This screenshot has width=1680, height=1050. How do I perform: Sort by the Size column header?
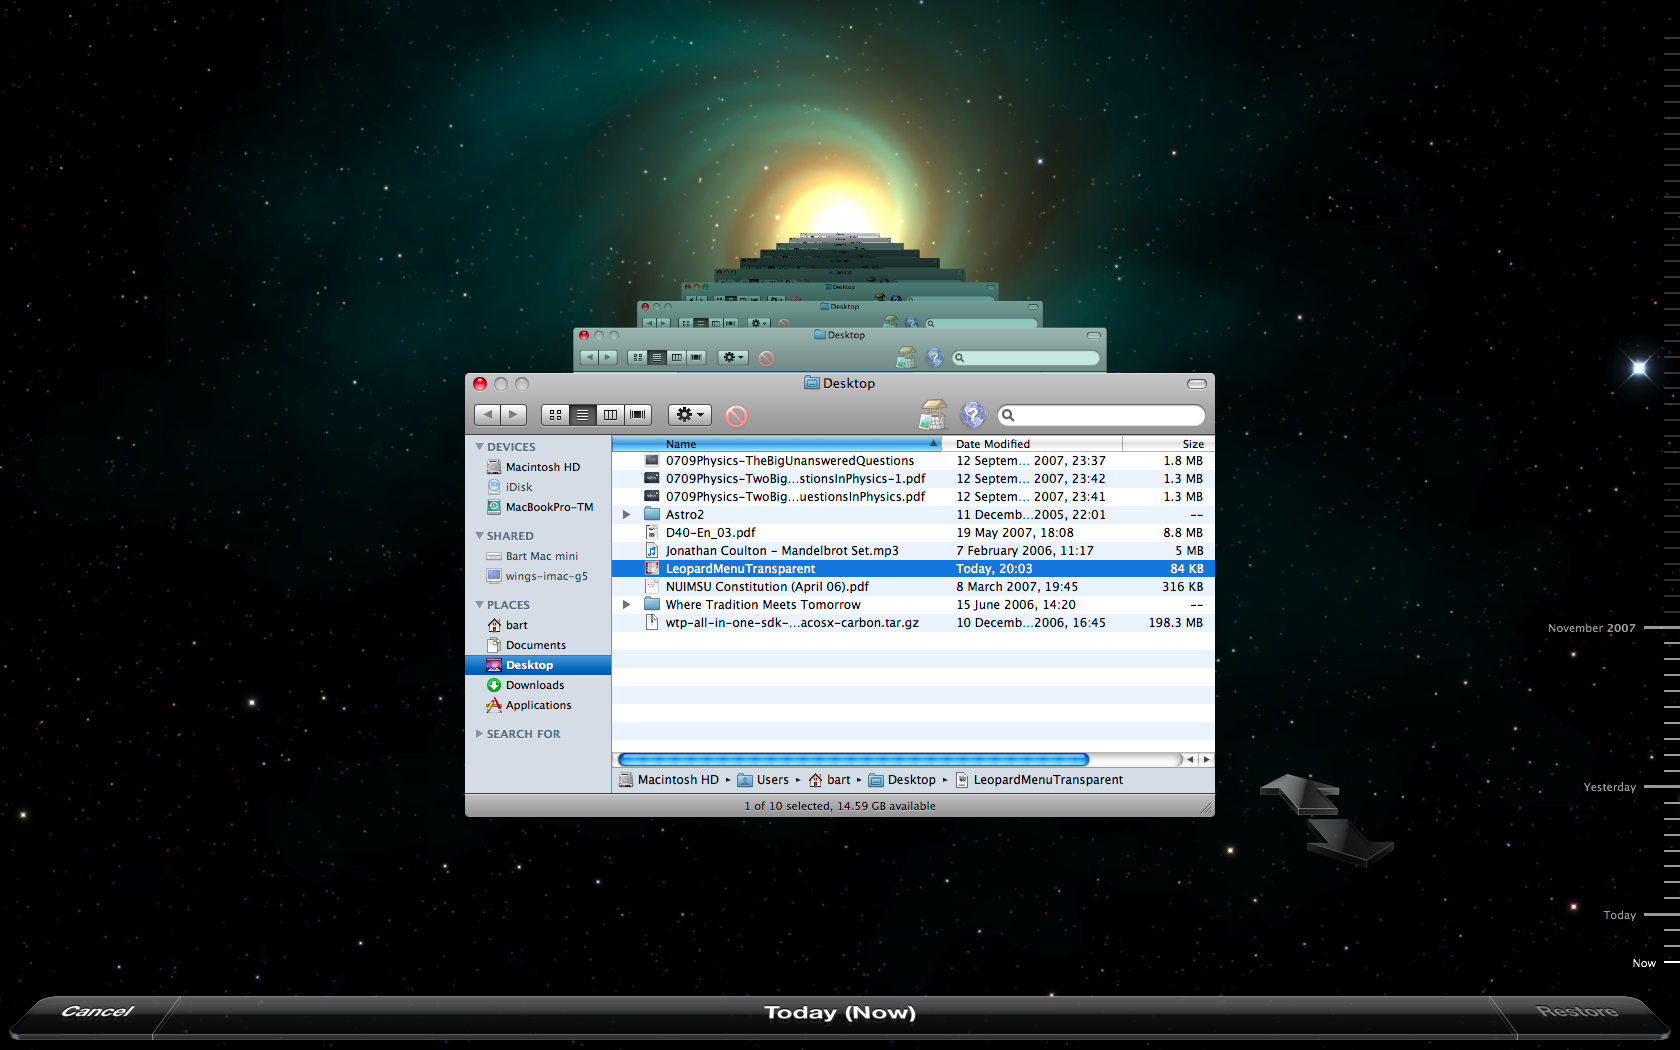pos(1169,444)
